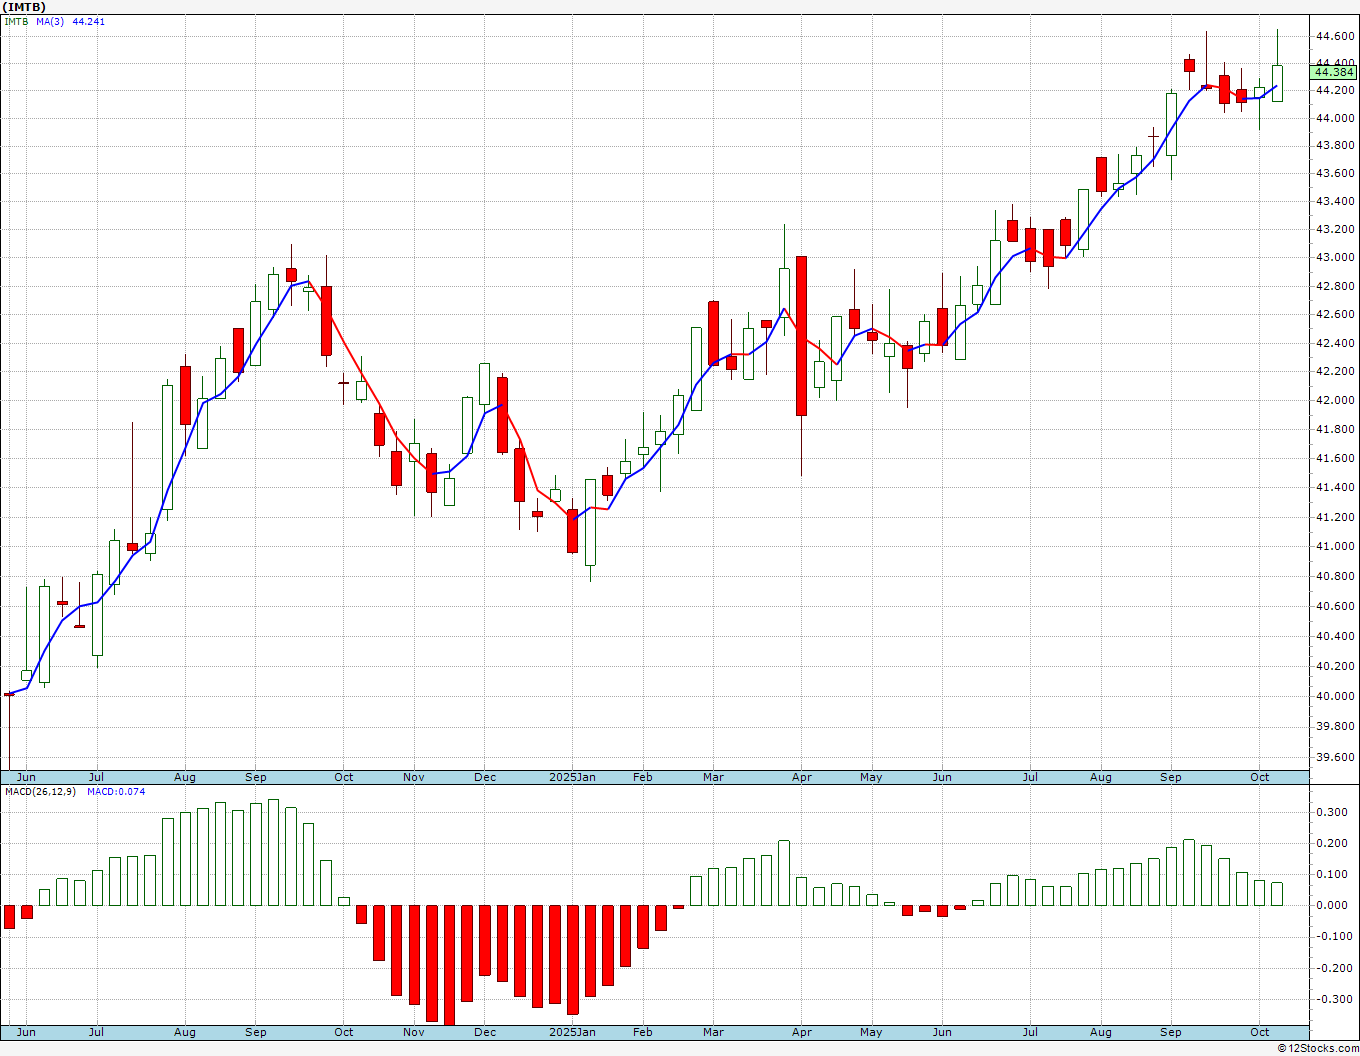The width and height of the screenshot is (1360, 1056).
Task: Select the last green candlestick in October
Action: (1277, 83)
